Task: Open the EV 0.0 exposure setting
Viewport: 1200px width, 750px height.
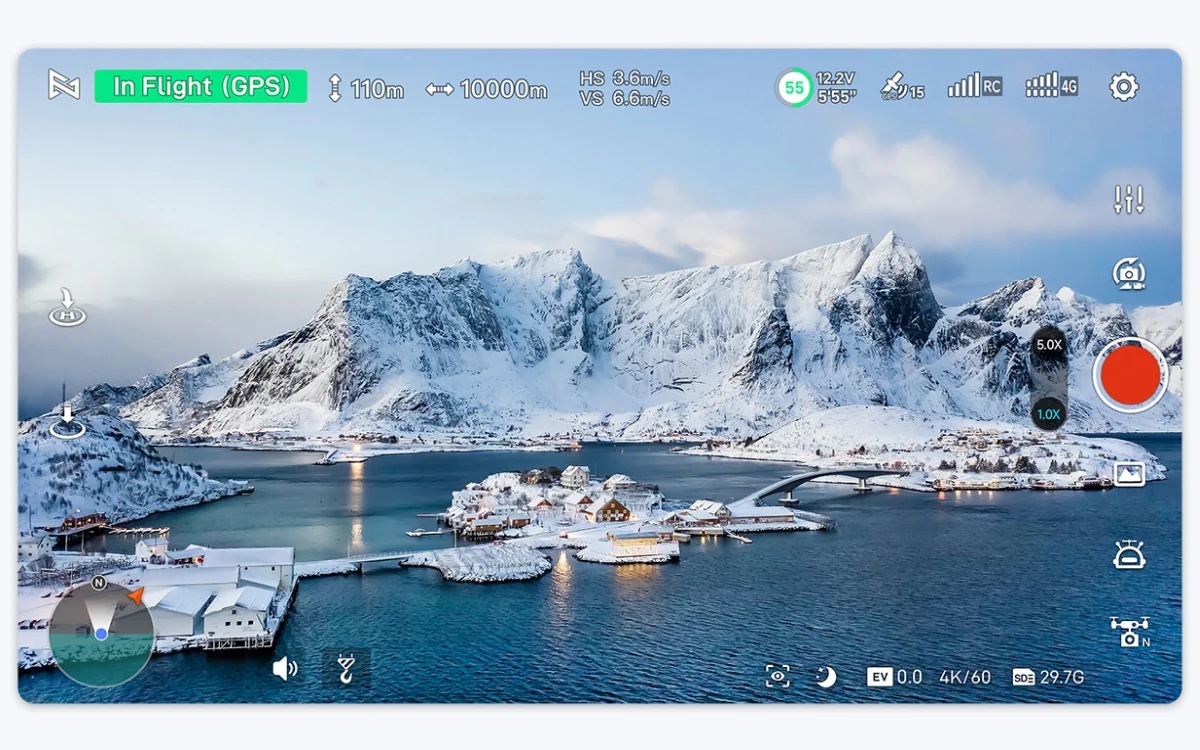Action: pyautogui.click(x=894, y=677)
